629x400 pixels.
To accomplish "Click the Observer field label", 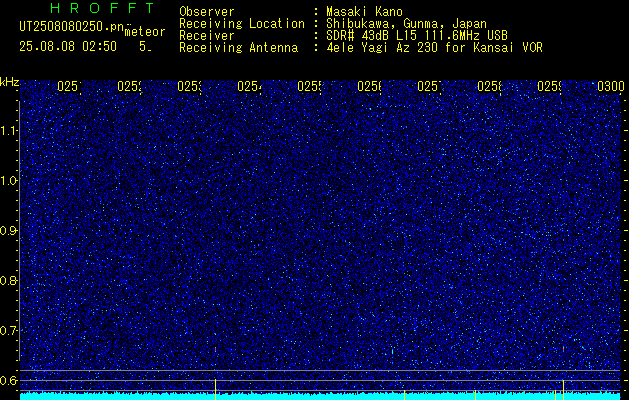I will point(207,12).
